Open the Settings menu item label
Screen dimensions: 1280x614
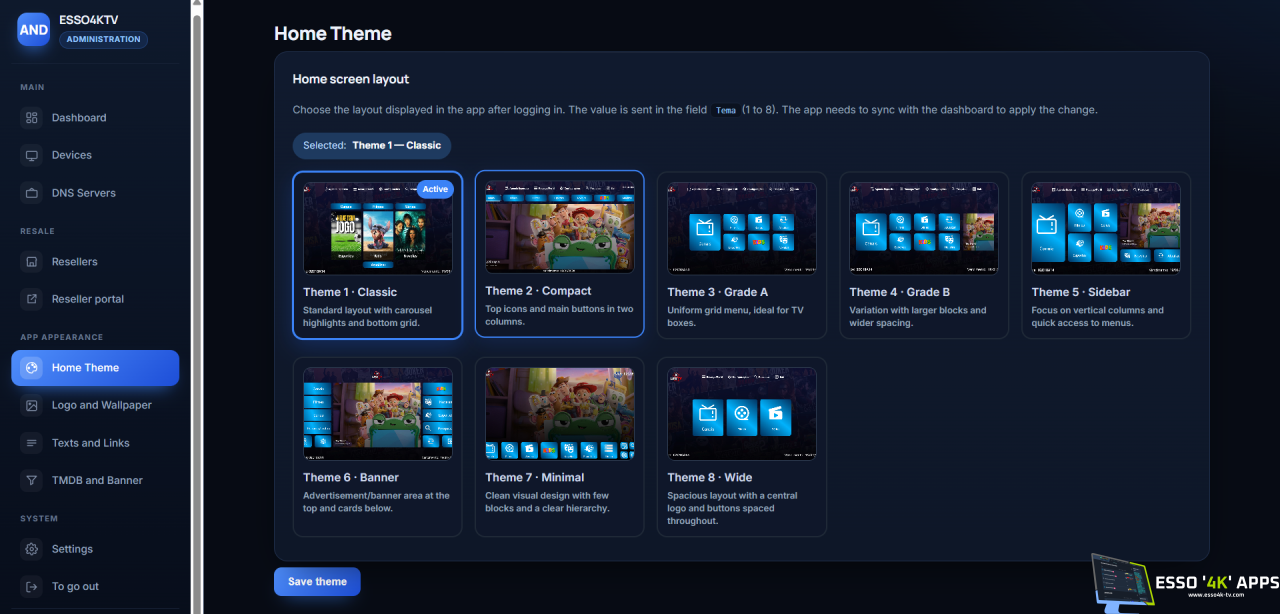(72, 549)
